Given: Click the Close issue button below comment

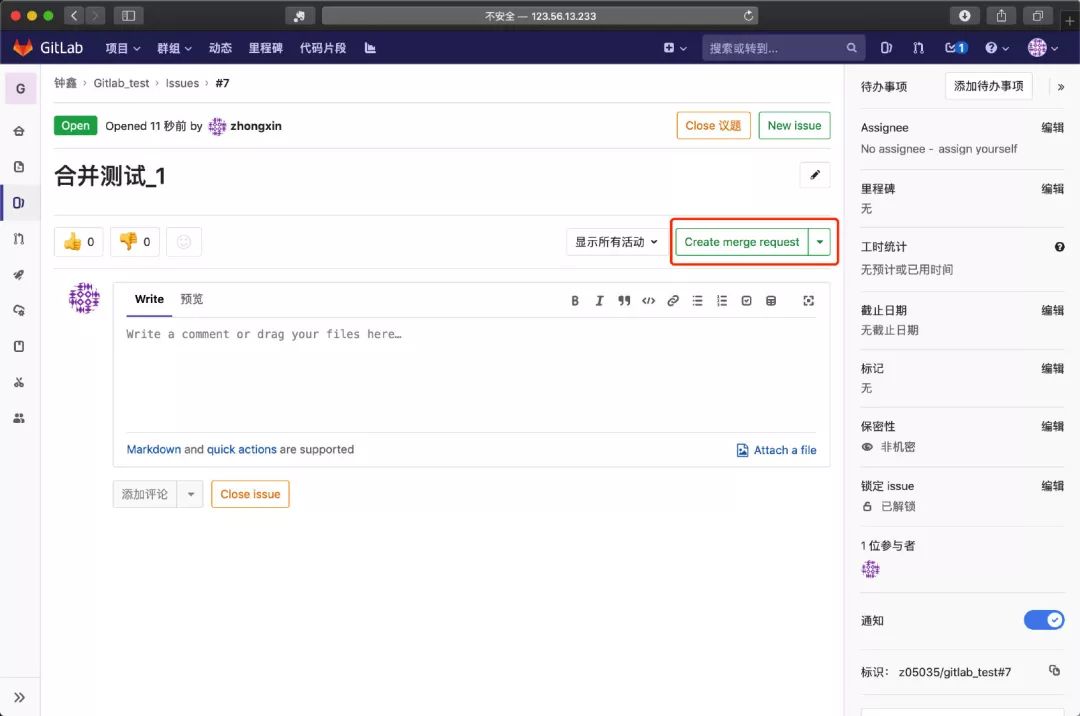Looking at the screenshot, I should tap(250, 494).
